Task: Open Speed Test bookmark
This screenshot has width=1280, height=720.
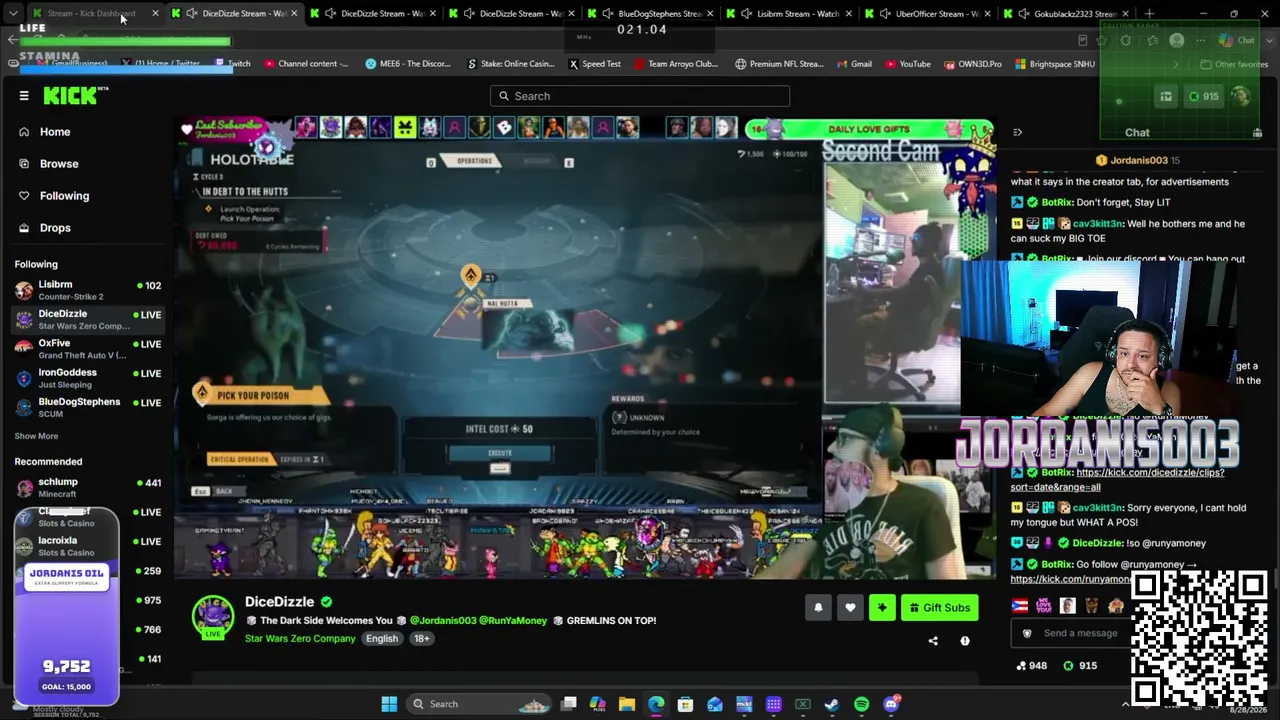Action: (x=595, y=64)
